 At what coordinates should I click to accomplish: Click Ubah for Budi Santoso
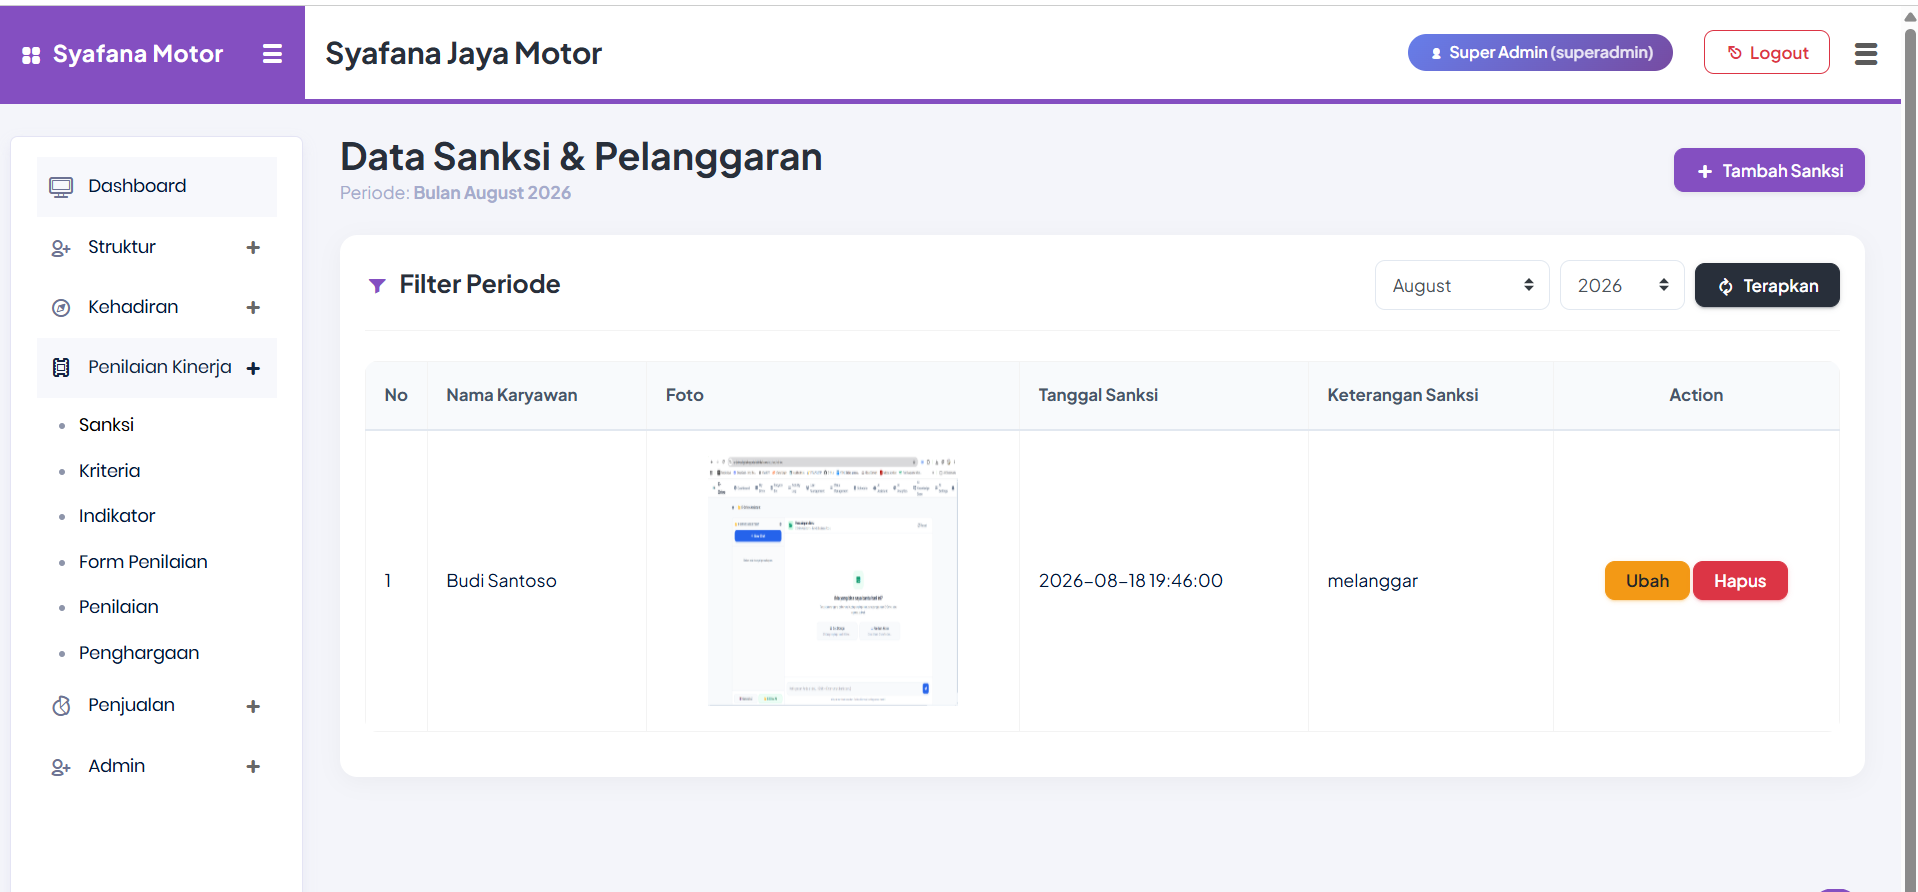point(1647,581)
